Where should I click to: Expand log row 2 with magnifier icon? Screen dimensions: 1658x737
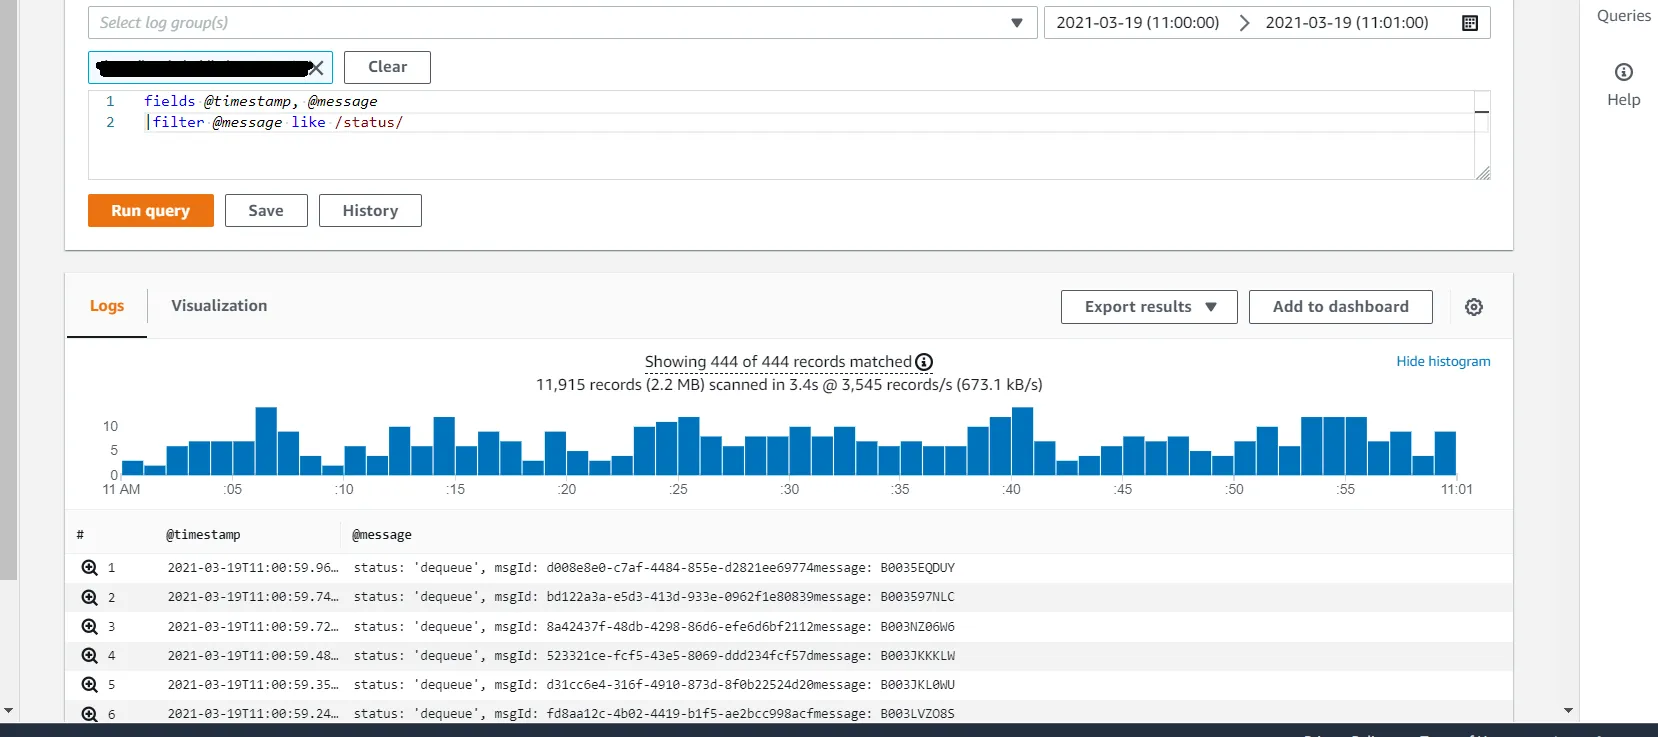pos(89,597)
